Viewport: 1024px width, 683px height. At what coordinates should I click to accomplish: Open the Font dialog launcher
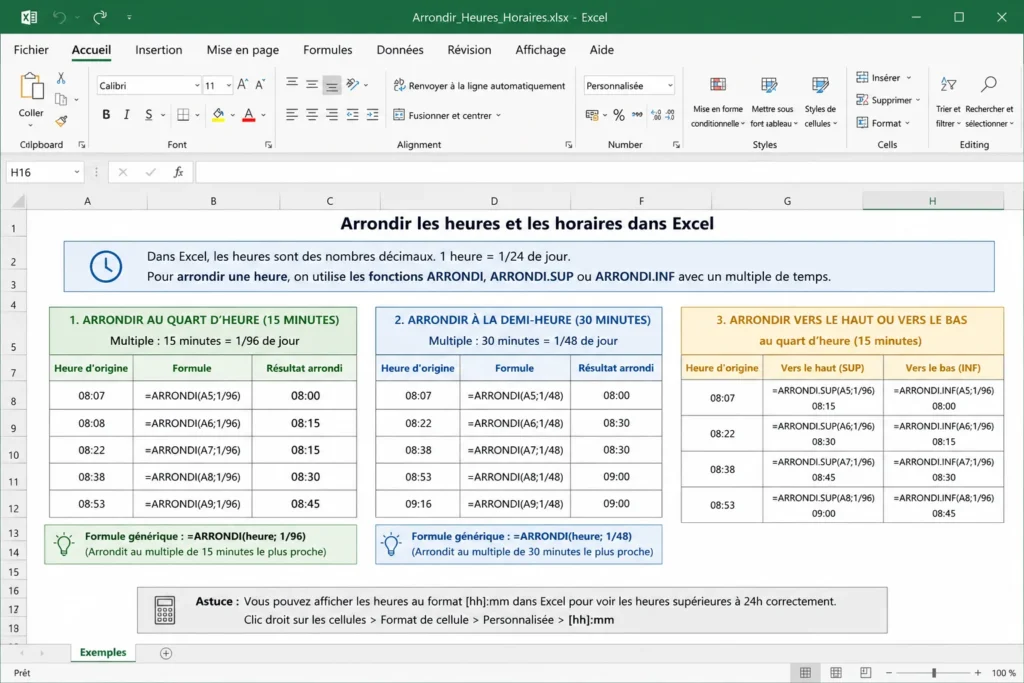(x=268, y=145)
